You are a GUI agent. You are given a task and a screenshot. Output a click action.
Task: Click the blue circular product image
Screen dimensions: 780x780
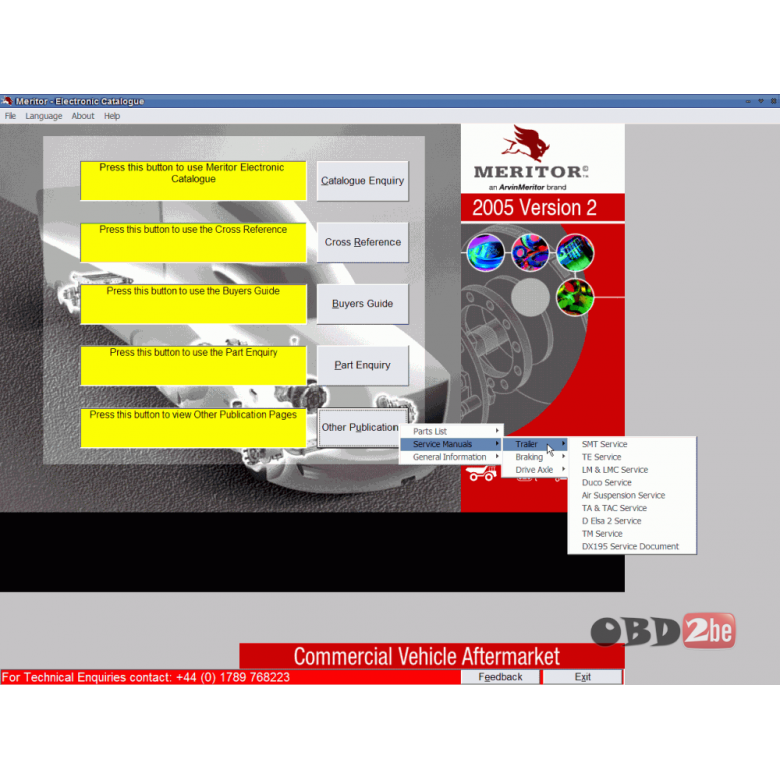486,253
